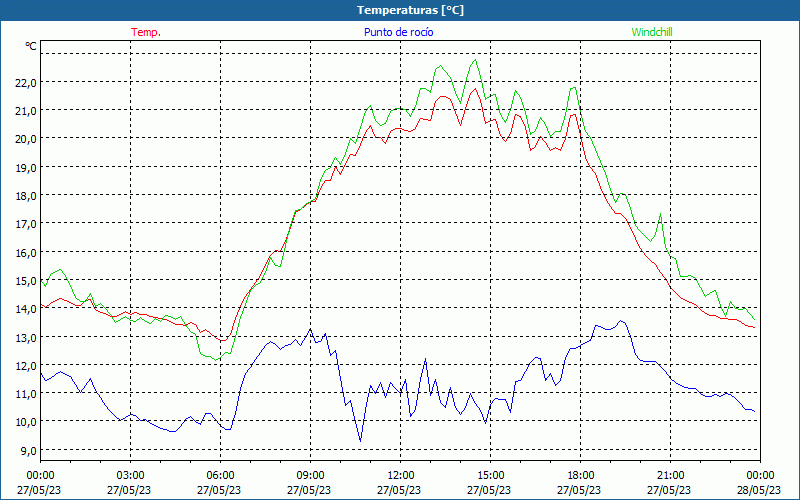Click the '12:00' time axis label

[400, 476]
